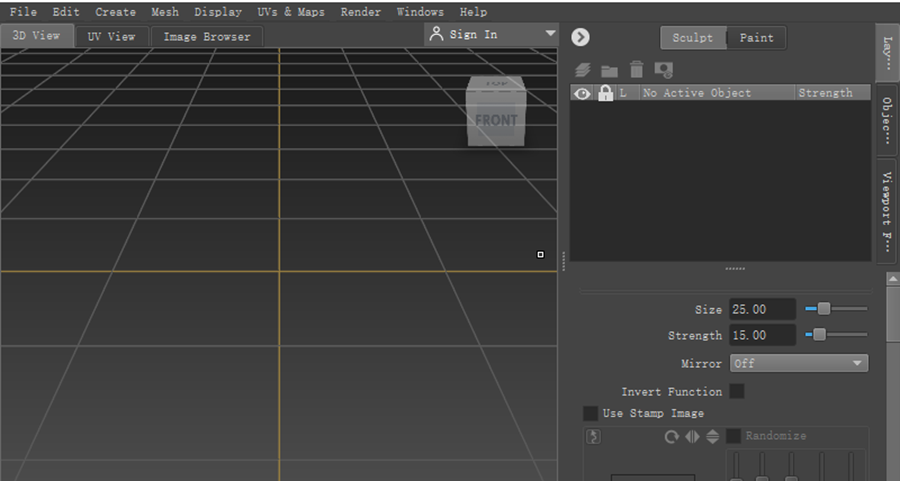Click the stamp flip vertical icon
Image resolution: width=900 pixels, height=481 pixels.
712,437
